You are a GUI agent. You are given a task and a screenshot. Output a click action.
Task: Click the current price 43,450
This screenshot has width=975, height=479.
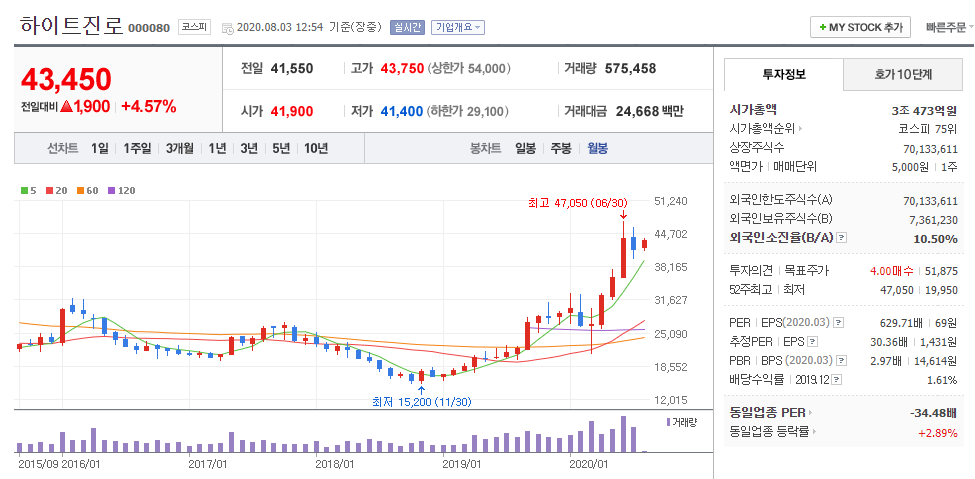67,79
